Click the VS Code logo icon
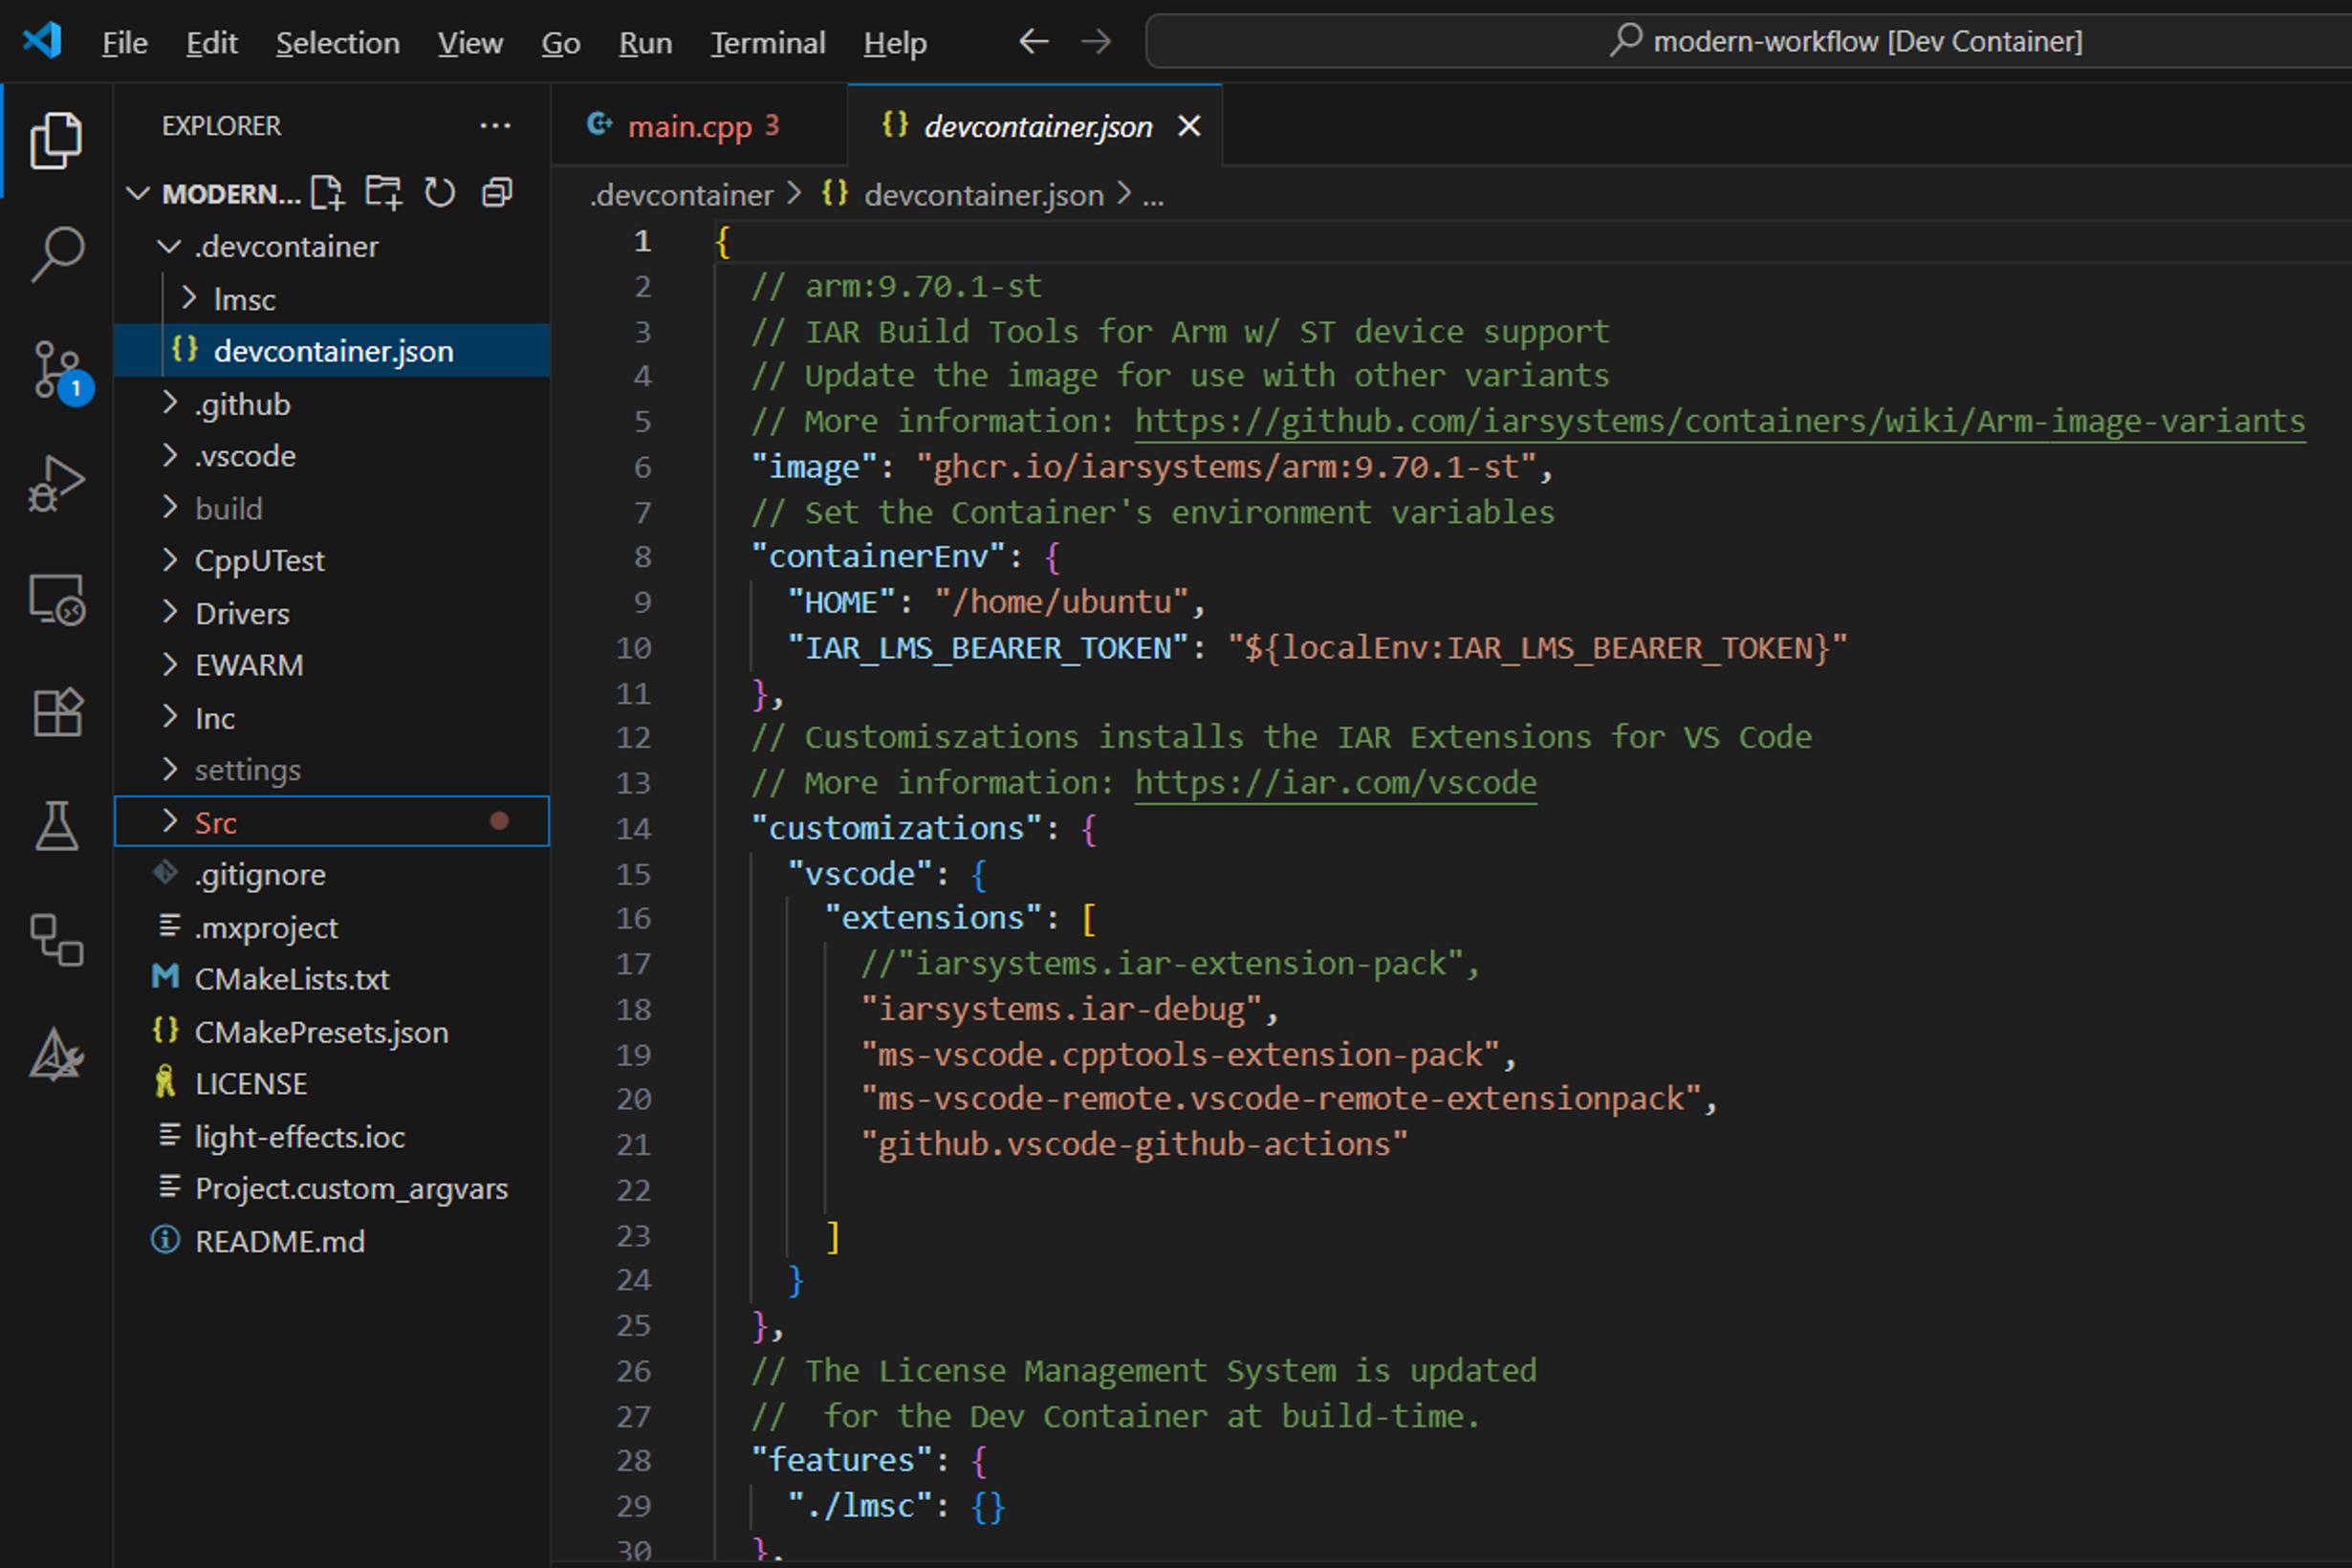2352x1568 pixels. pos(42,41)
